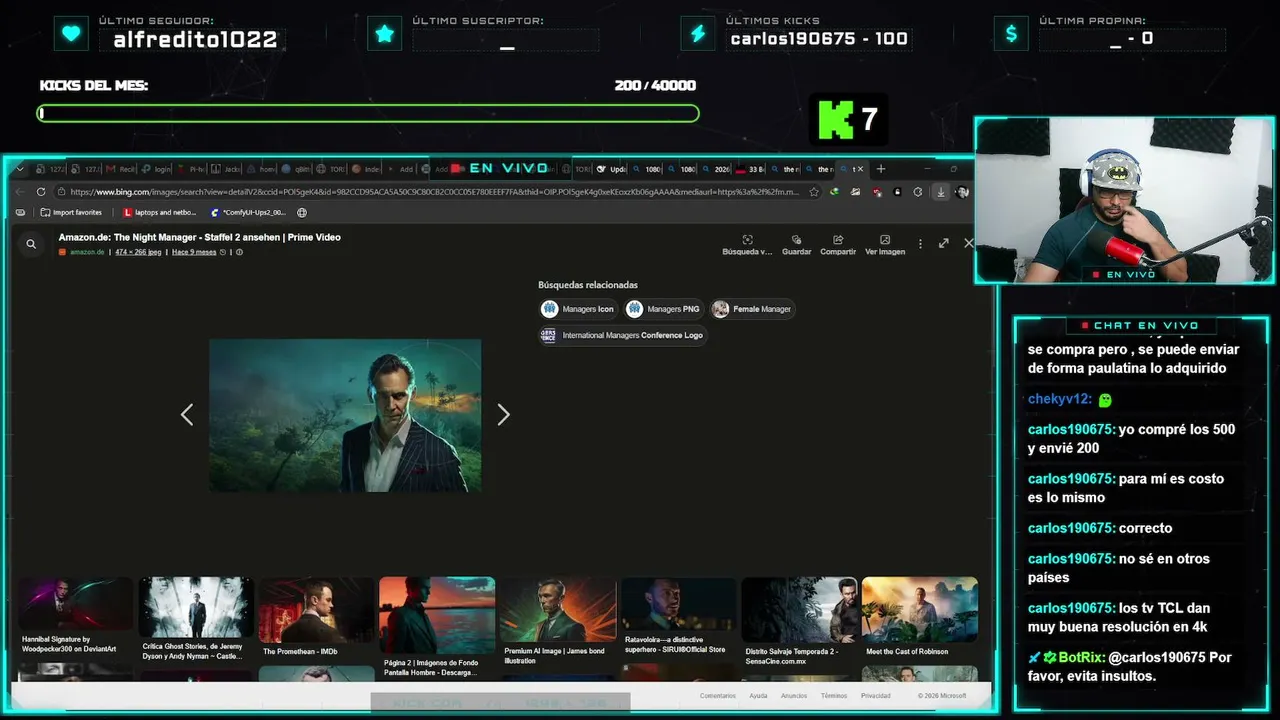The width and height of the screenshot is (1280, 720).
Task: Click the Términos footer link
Action: click(x=834, y=696)
